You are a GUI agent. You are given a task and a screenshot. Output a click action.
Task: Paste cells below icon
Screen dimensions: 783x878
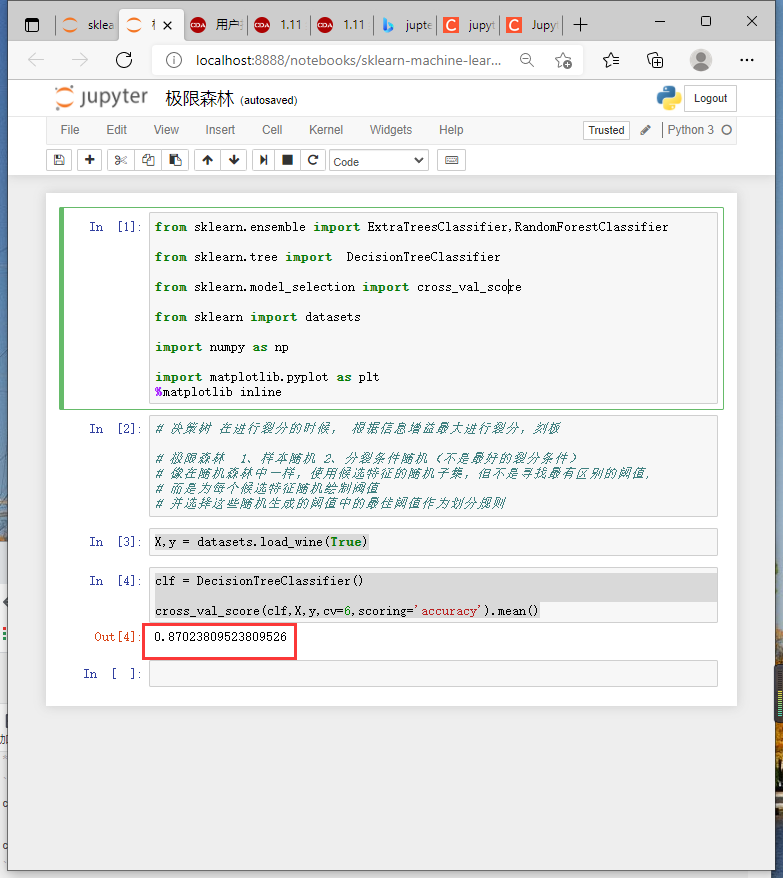(x=175, y=160)
